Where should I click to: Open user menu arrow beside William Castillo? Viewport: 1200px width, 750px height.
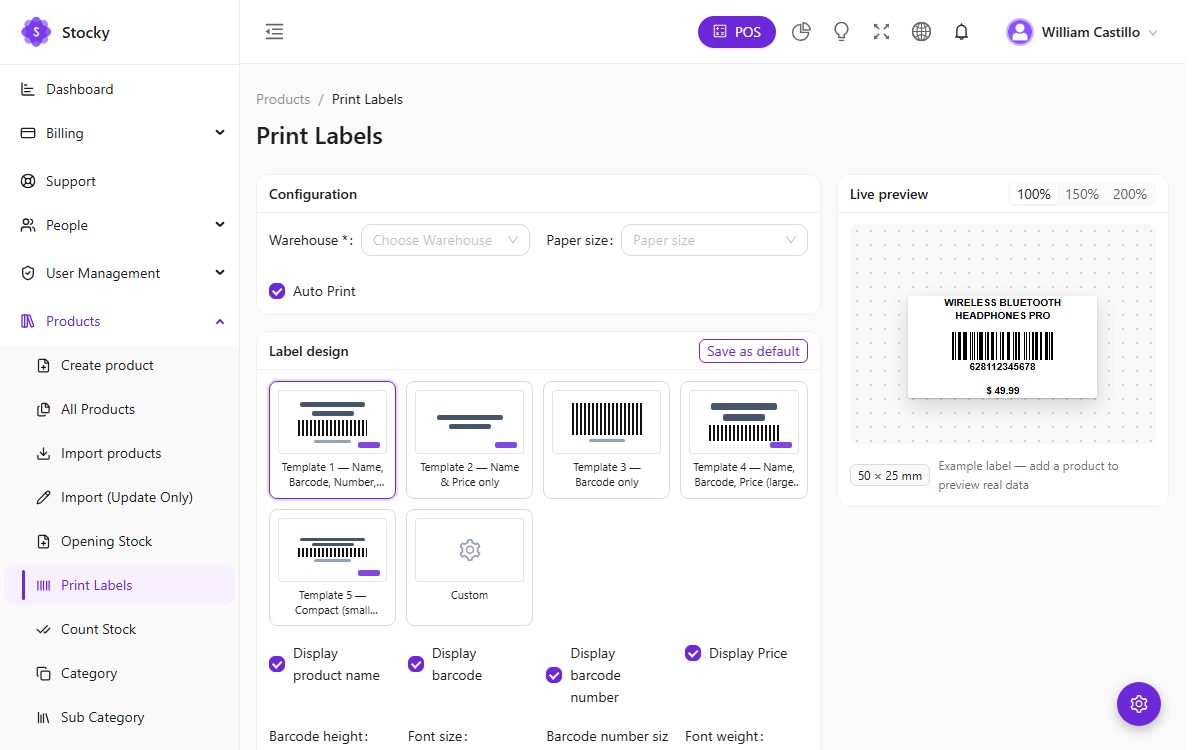click(1153, 33)
